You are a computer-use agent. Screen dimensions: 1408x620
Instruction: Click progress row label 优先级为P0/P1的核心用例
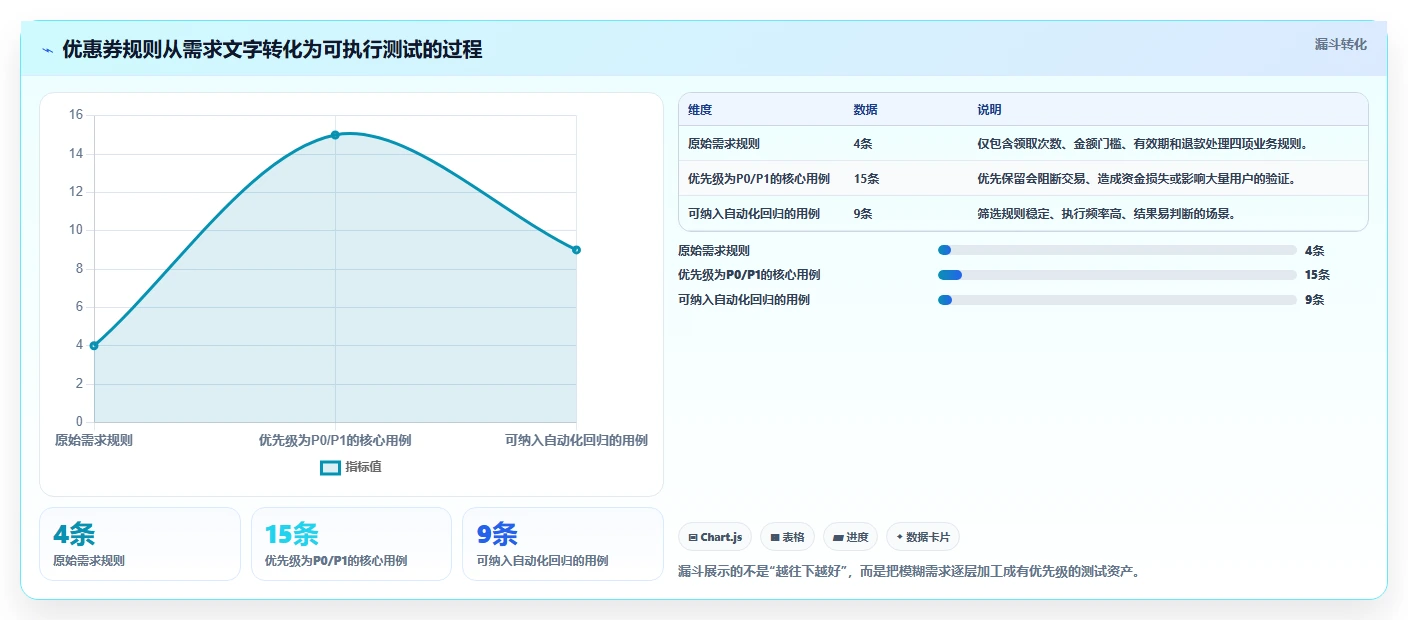click(749, 275)
